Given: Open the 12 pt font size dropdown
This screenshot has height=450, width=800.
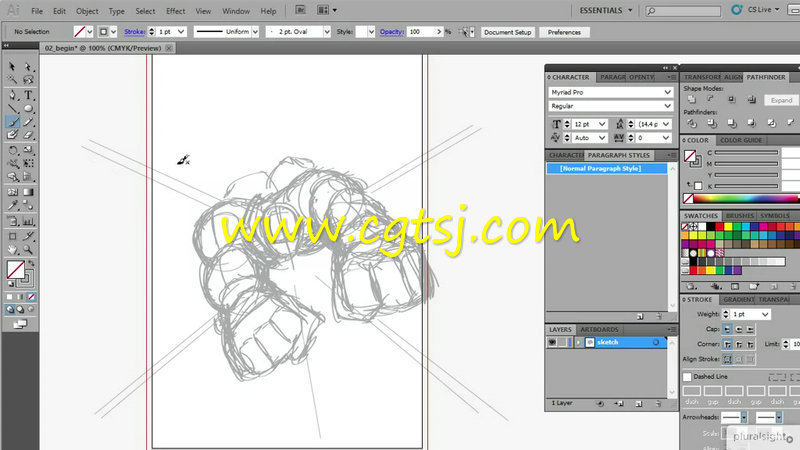Looking at the screenshot, I should coord(602,124).
